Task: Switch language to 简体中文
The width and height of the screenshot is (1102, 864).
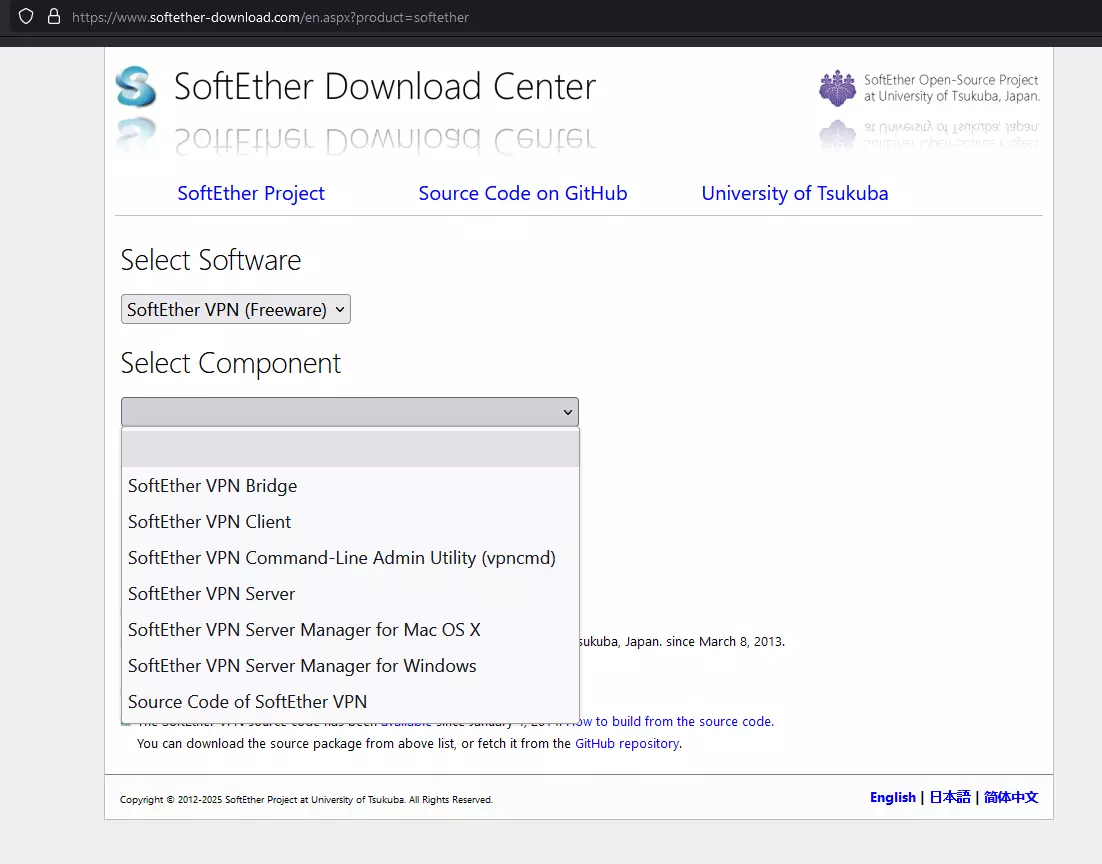Action: [1011, 797]
